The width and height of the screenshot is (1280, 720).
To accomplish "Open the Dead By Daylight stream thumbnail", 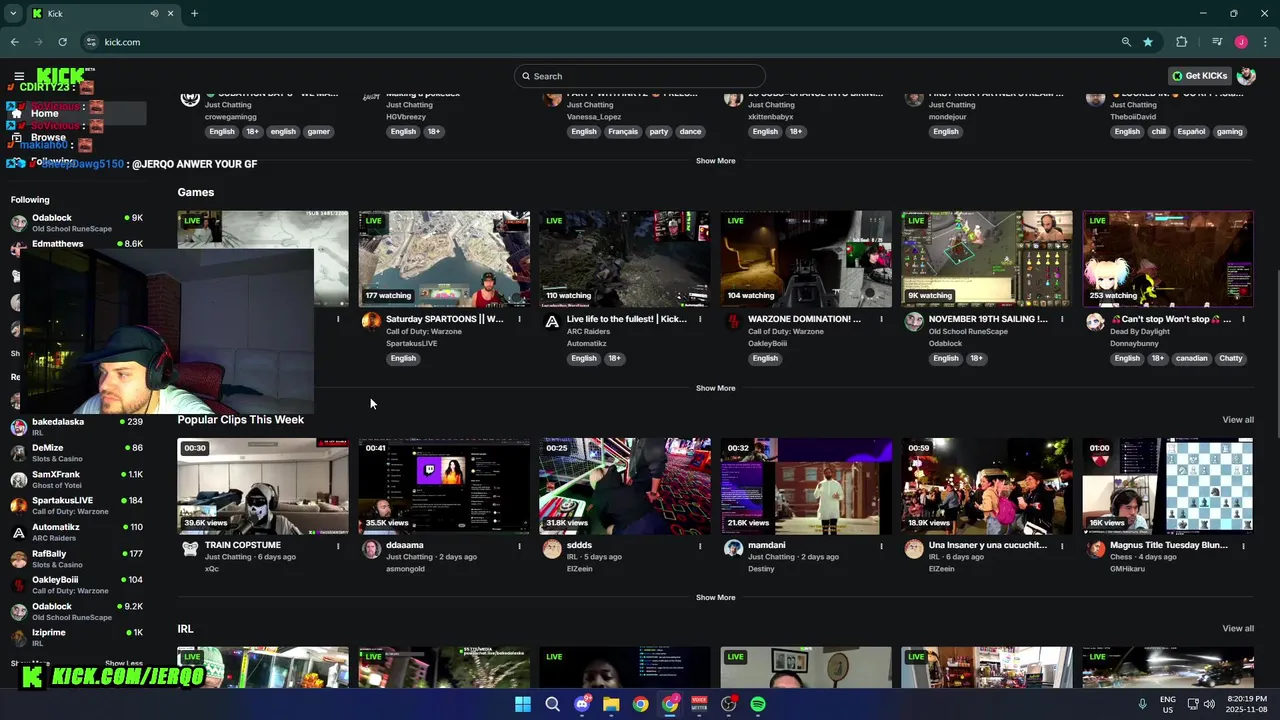I will point(1167,258).
